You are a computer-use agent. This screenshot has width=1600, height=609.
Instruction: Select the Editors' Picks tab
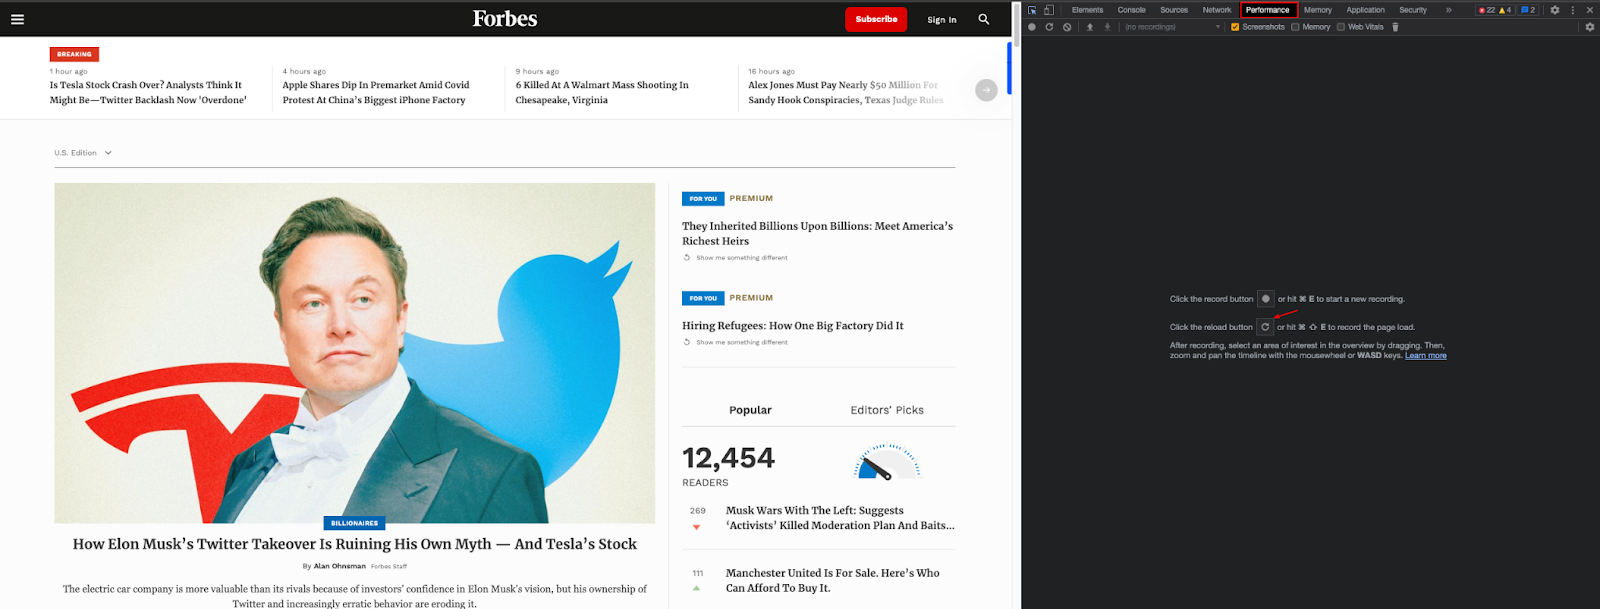[x=887, y=410]
